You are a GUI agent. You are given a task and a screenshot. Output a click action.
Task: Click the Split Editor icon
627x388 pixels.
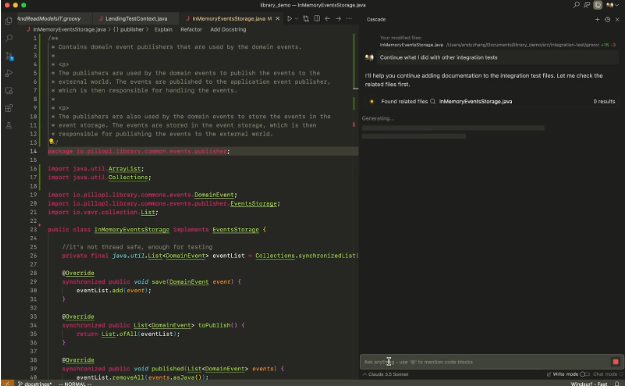point(317,19)
